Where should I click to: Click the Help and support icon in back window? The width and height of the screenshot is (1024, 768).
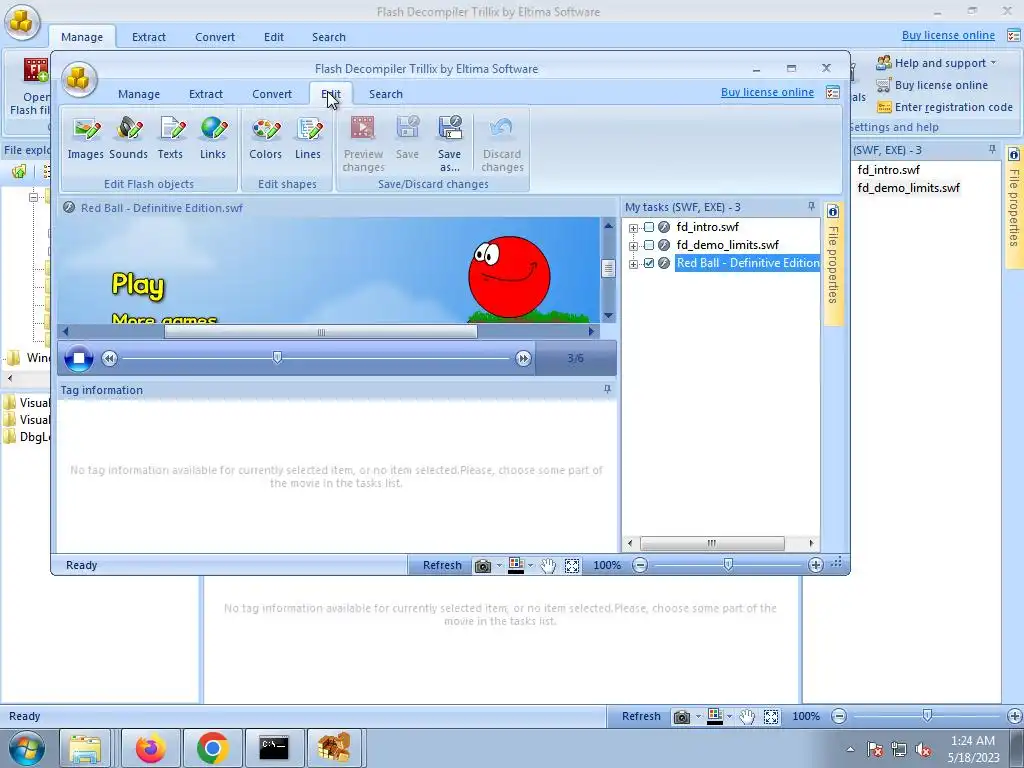pyautogui.click(x=884, y=63)
